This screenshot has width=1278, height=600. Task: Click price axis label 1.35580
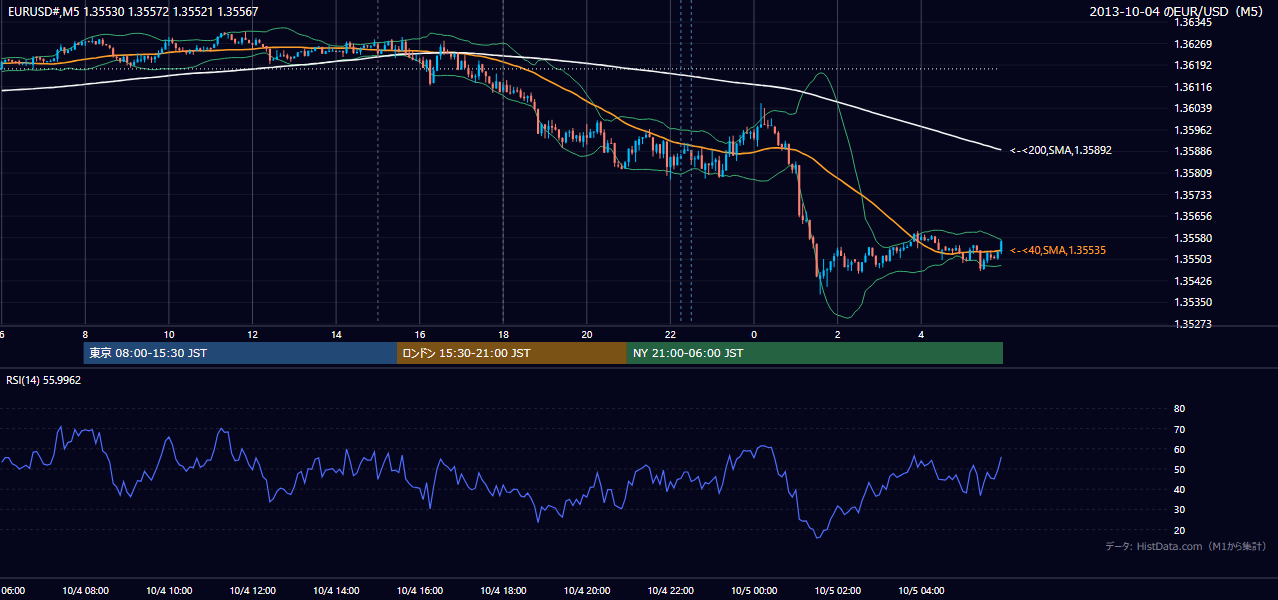[1195, 238]
